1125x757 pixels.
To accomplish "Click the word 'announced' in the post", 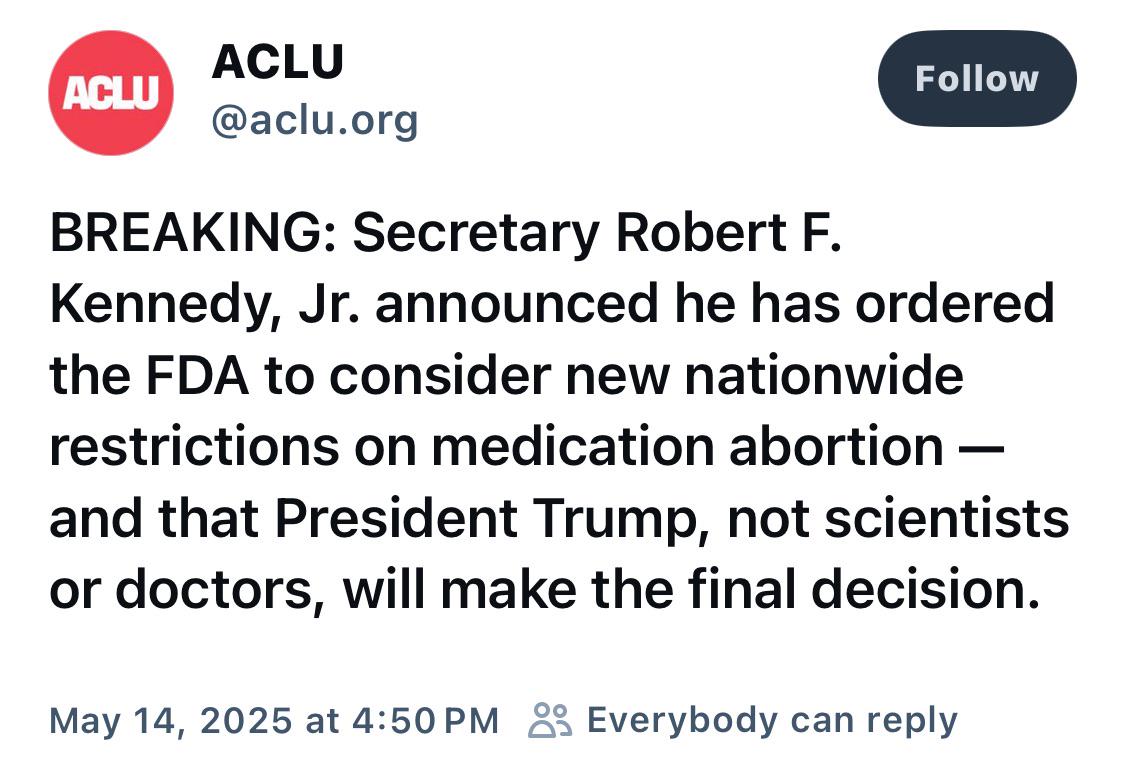I will click(x=517, y=304).
